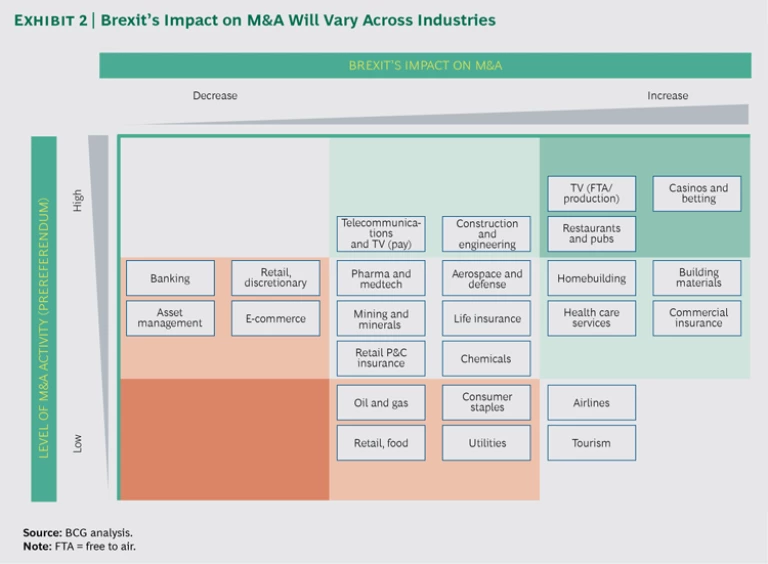Click the Banking industry box
This screenshot has height=564, width=768.
pos(170,278)
